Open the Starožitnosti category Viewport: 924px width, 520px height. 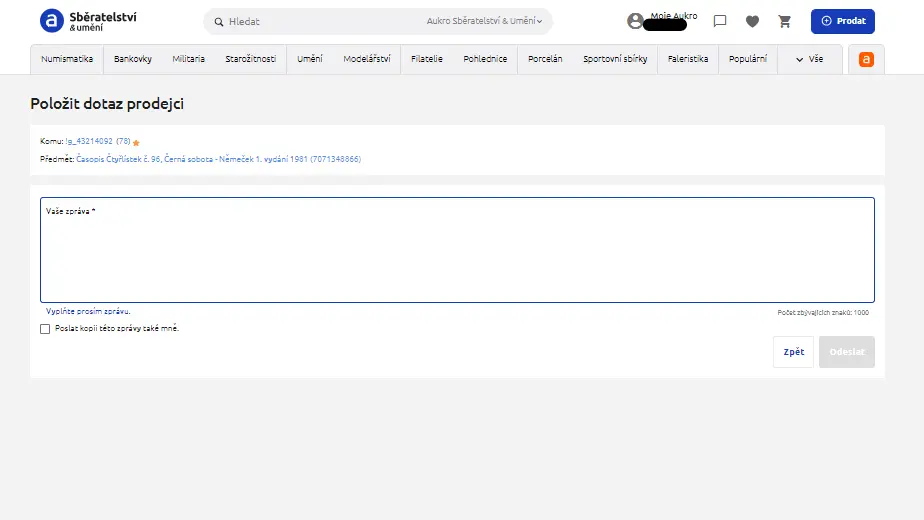click(x=250, y=59)
